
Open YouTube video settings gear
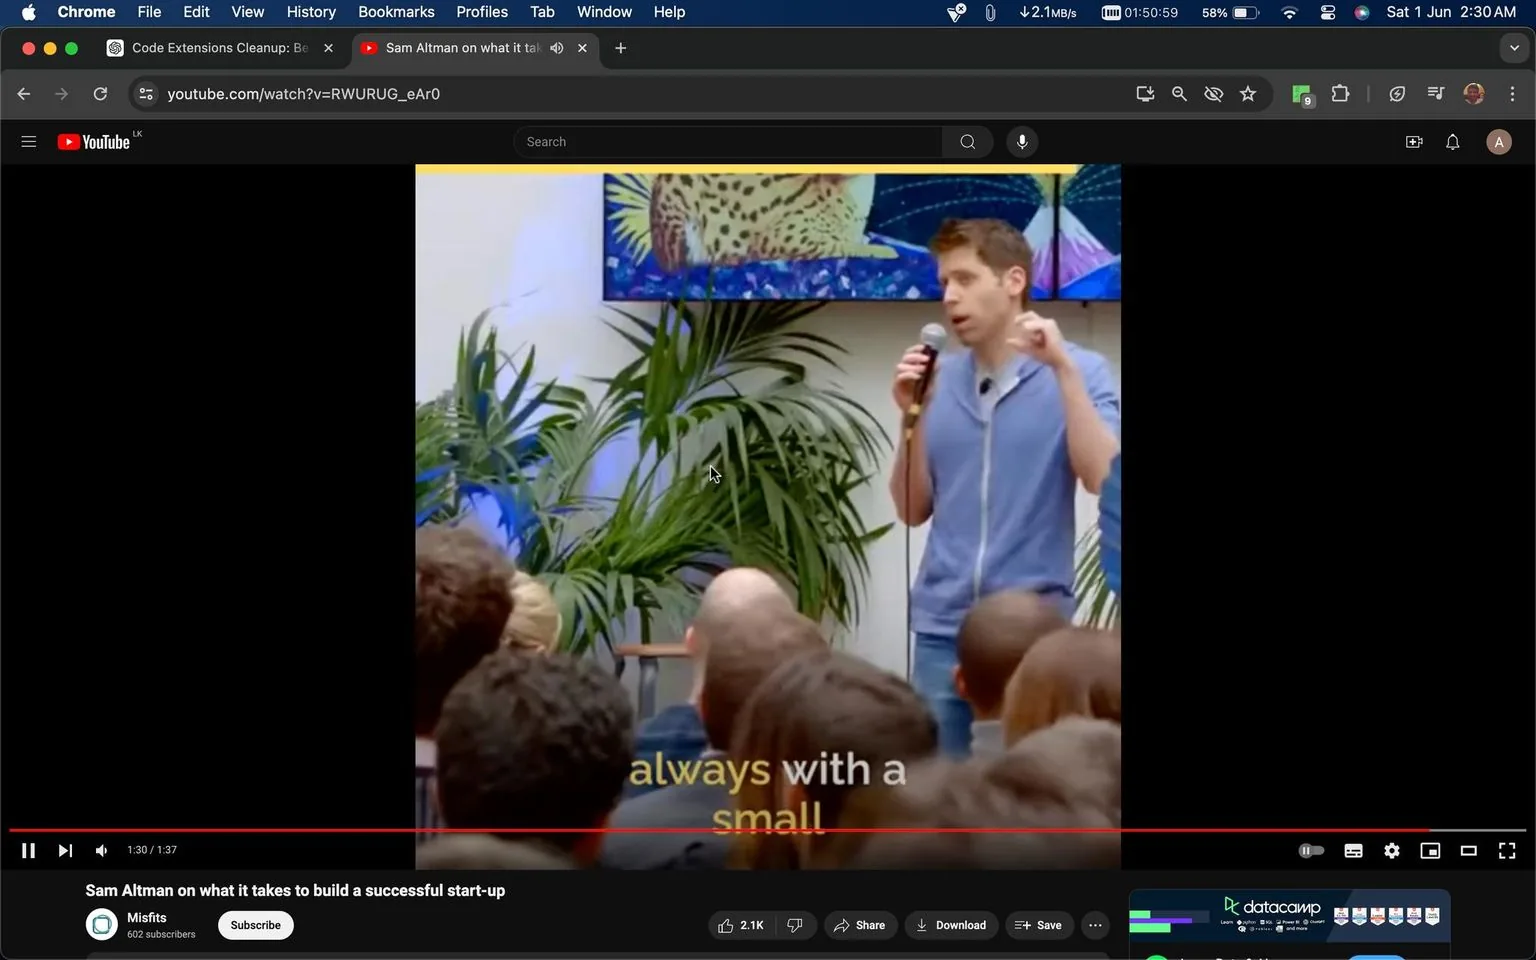[x=1391, y=850]
